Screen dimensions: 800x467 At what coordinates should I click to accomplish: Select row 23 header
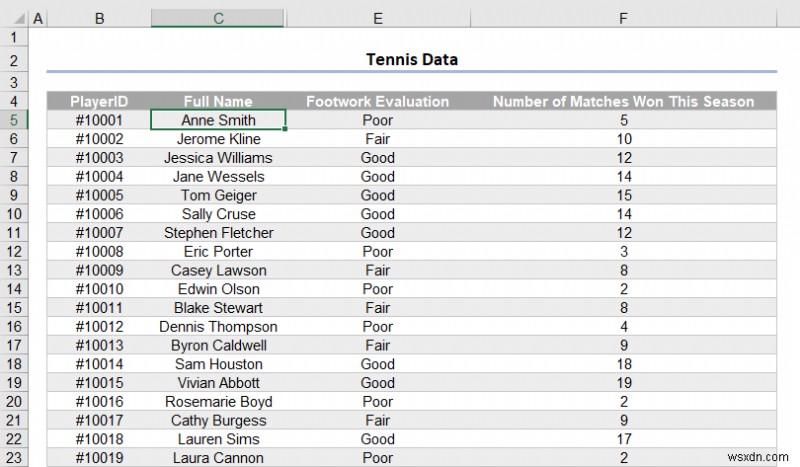[x=14, y=458]
